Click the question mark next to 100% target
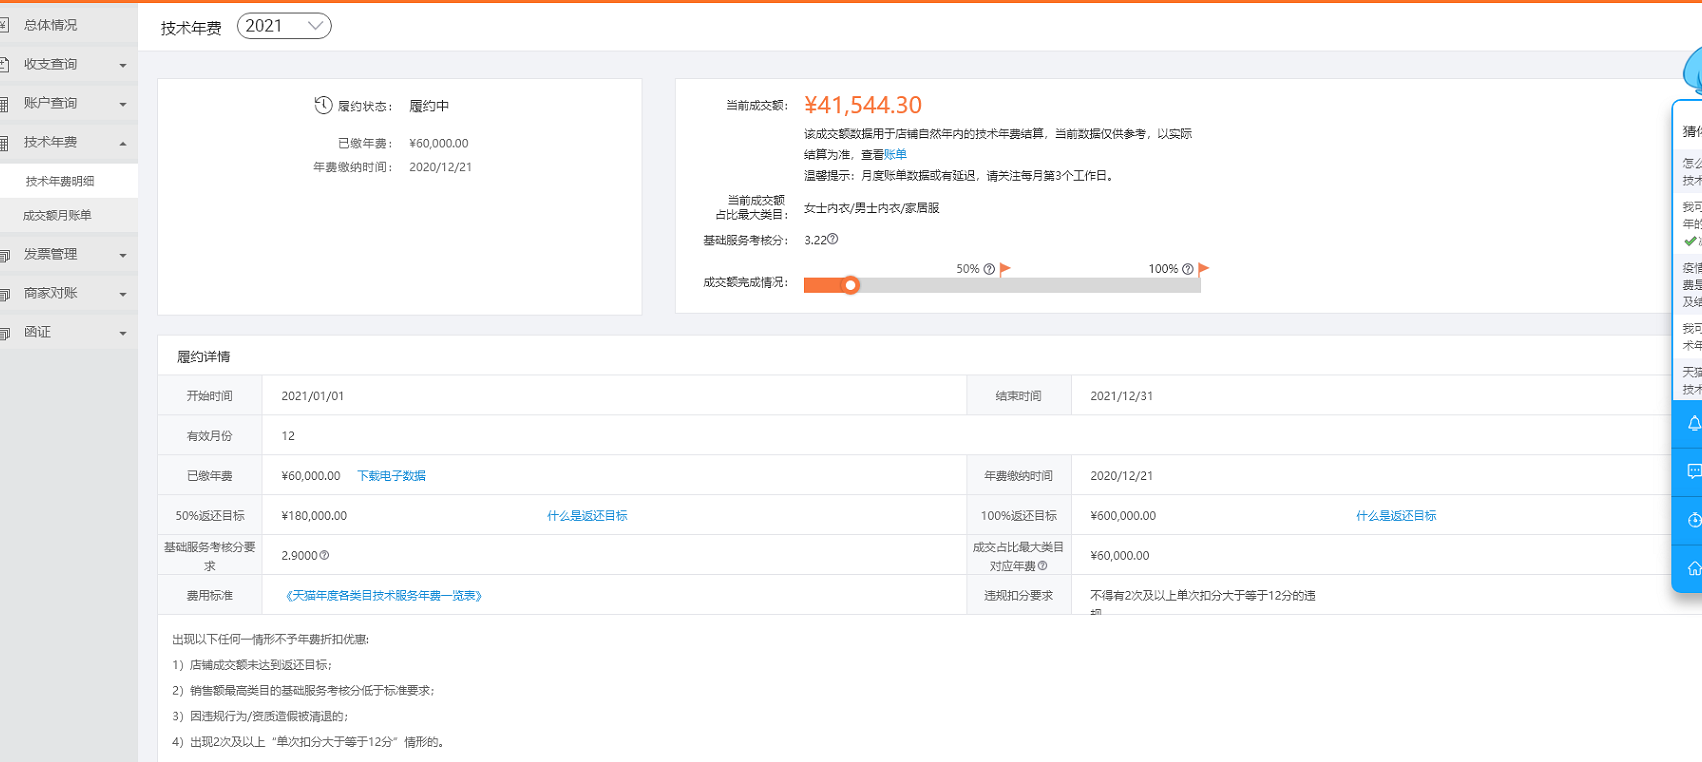The image size is (1702, 762). pos(1187,269)
